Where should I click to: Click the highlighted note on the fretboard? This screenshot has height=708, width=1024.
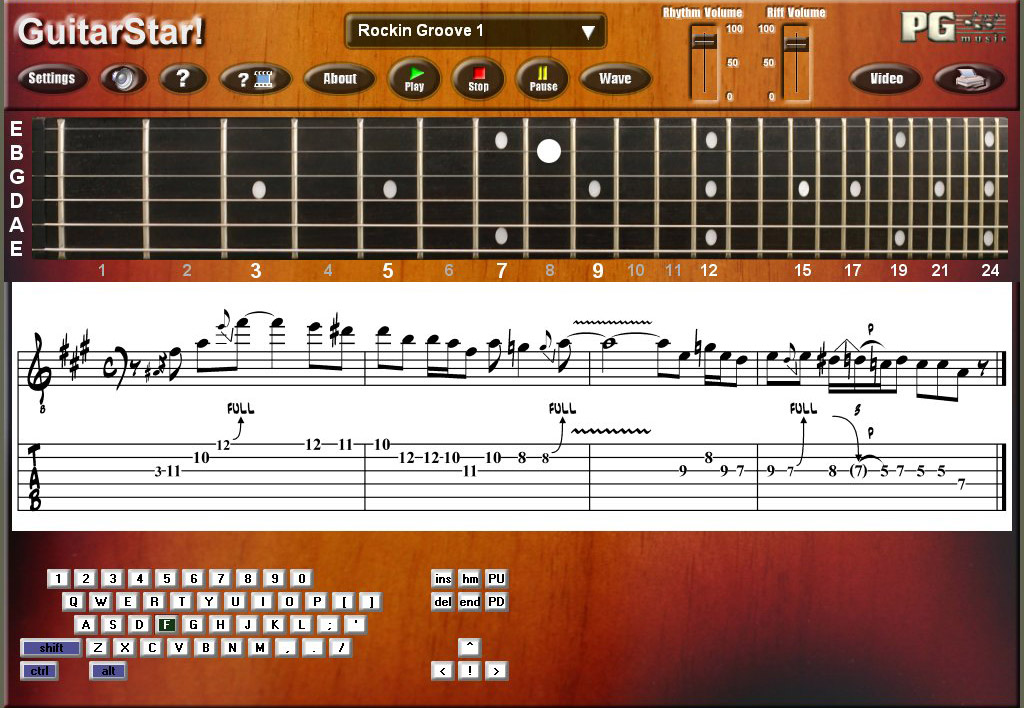point(549,152)
